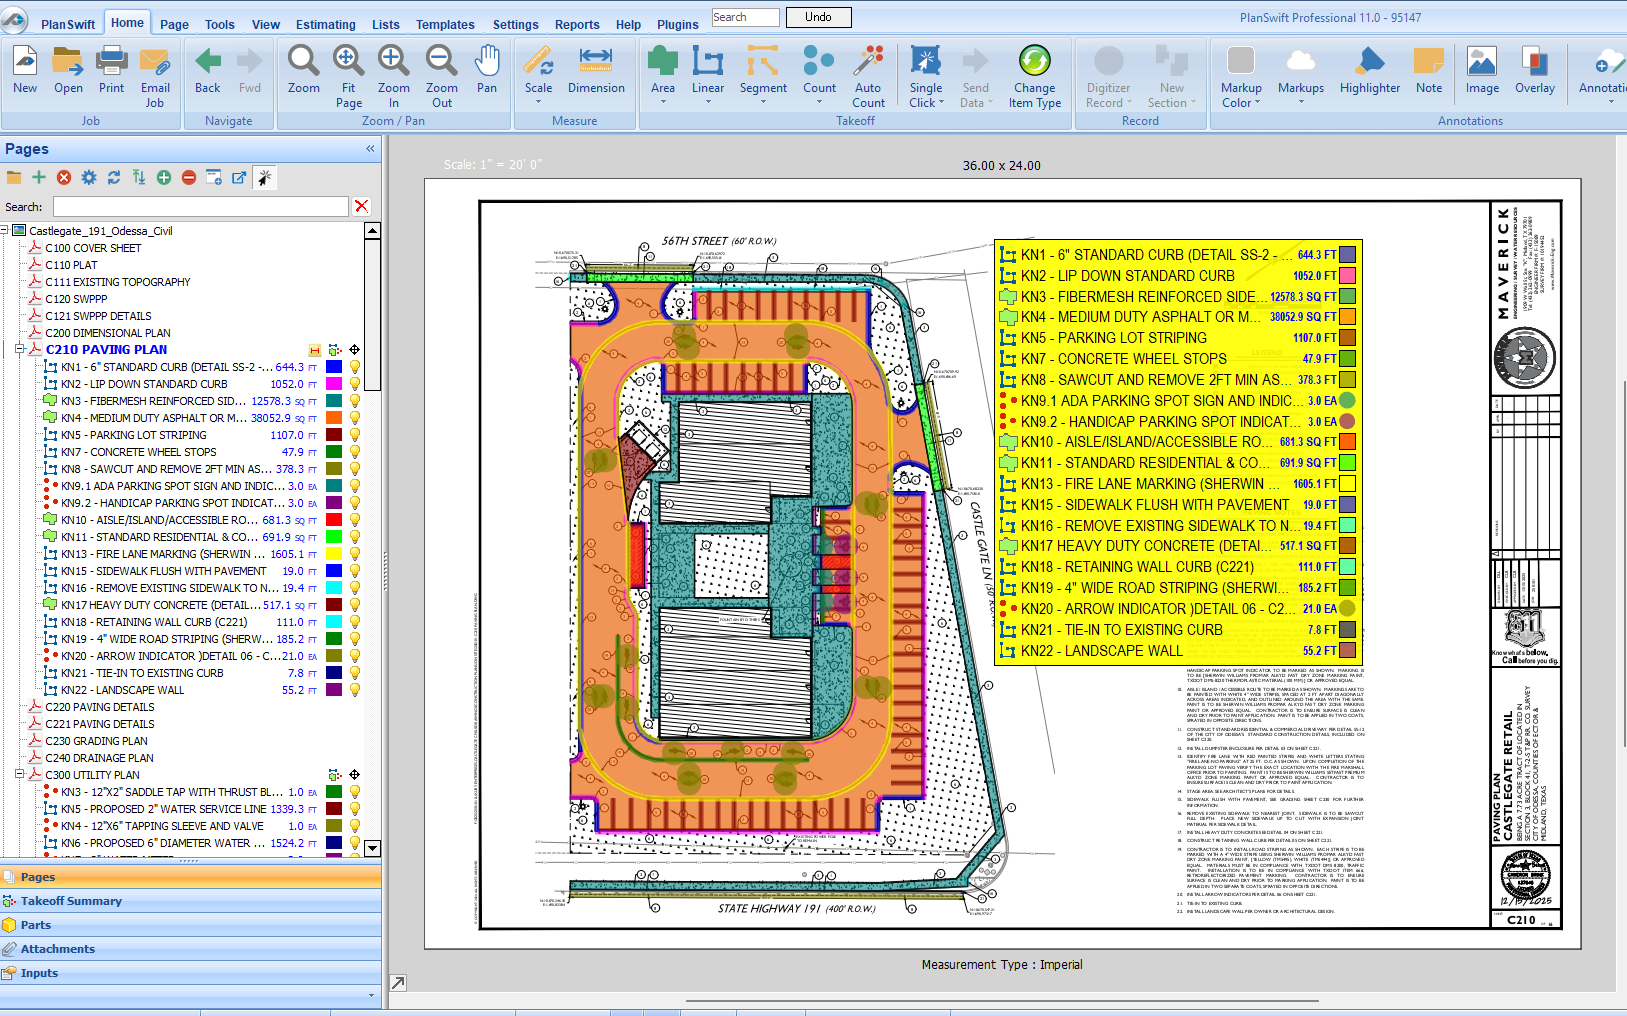Image resolution: width=1627 pixels, height=1016 pixels.
Task: Select the Pan hand tool
Action: click(487, 62)
